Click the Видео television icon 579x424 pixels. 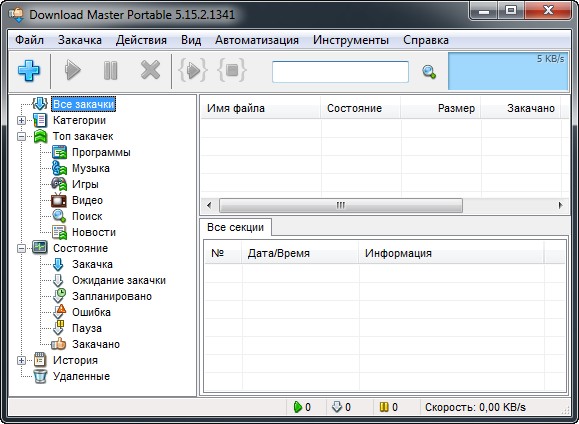click(59, 200)
